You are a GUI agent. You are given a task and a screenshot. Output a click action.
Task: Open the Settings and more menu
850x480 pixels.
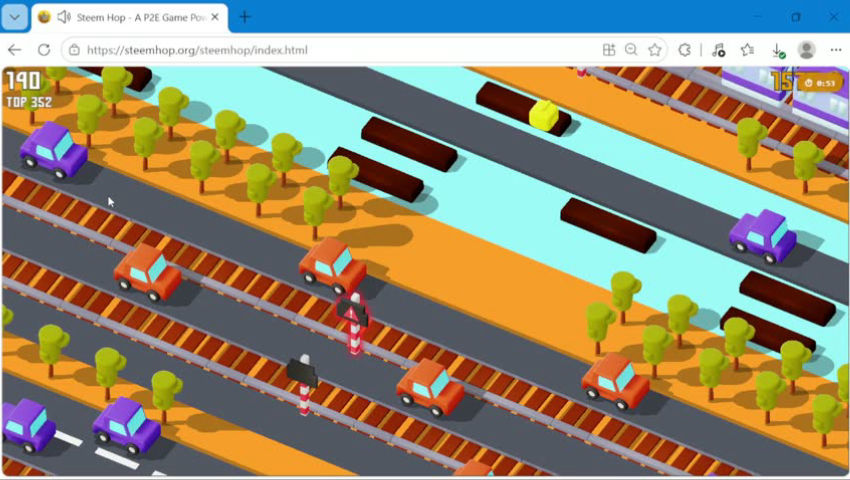835,50
